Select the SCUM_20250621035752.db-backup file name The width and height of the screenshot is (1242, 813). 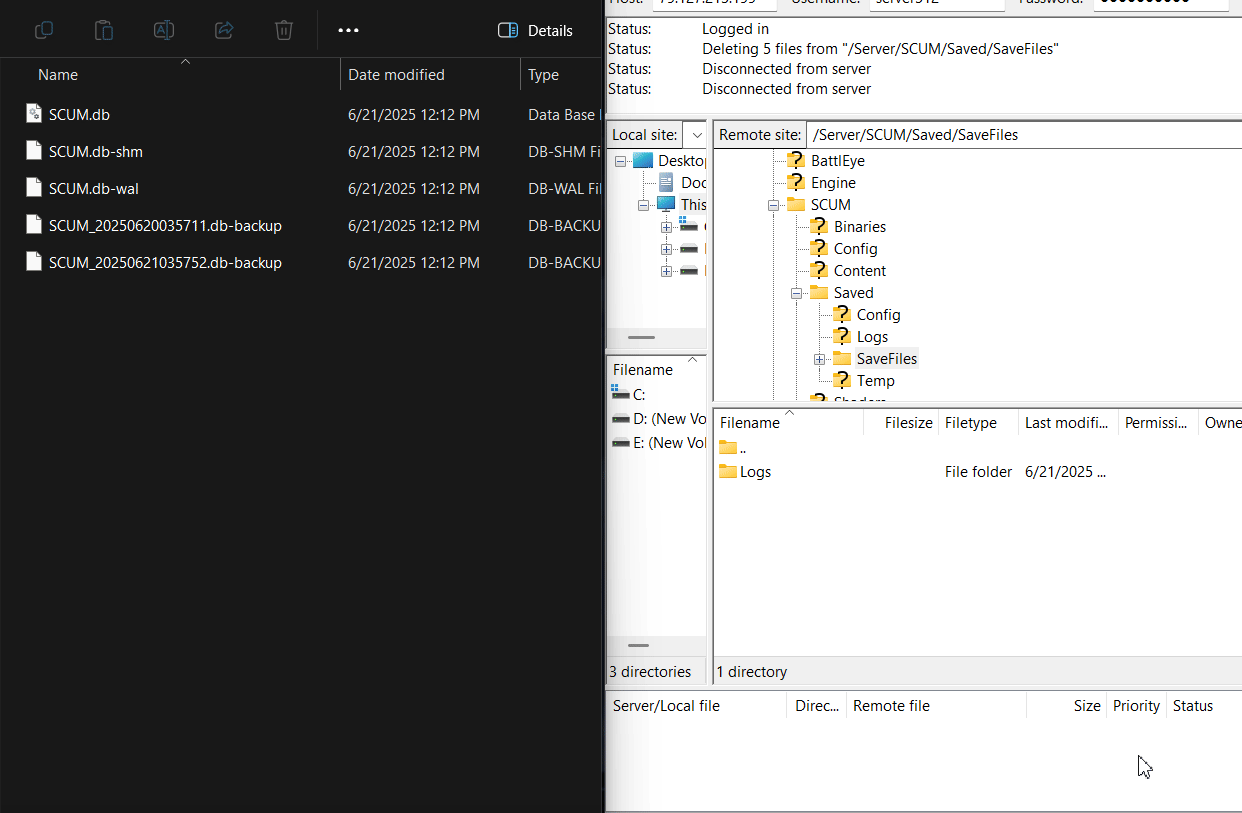click(x=165, y=263)
